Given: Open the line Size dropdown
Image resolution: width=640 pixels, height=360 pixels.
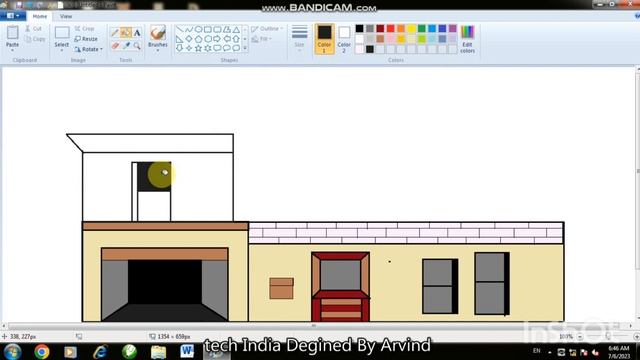Looking at the screenshot, I should (x=299, y=38).
